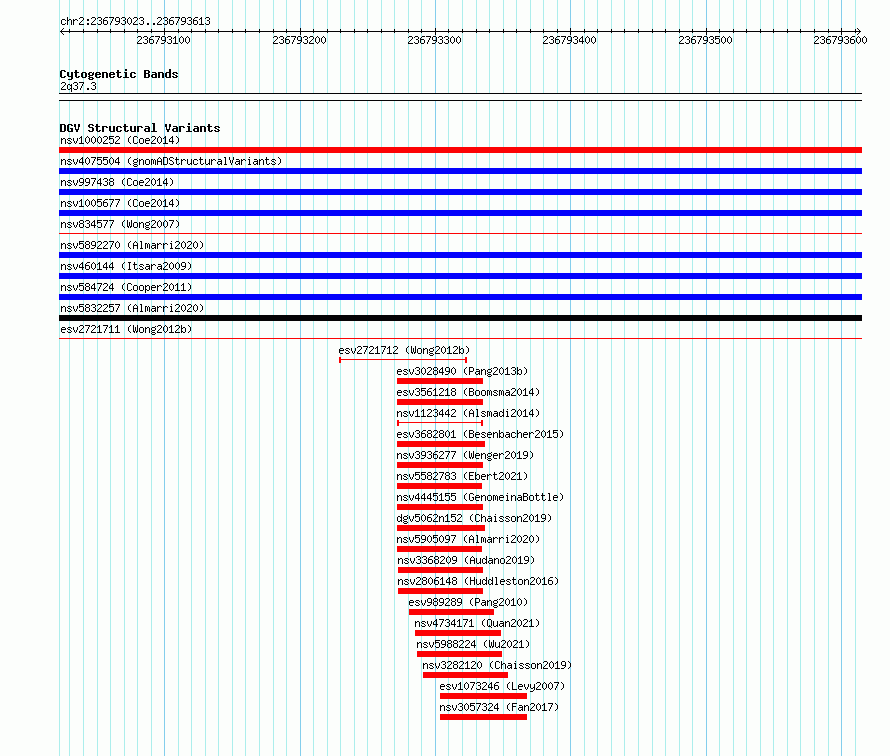This screenshot has width=890, height=756.
Task: Select the 2q37.3 cytogenetic band label
Action: [78, 86]
